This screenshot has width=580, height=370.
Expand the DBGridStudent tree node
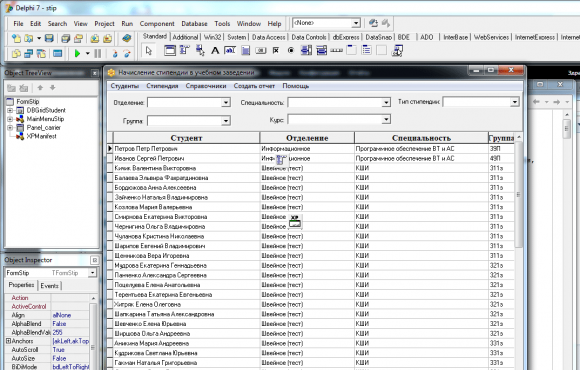[x=10, y=110]
